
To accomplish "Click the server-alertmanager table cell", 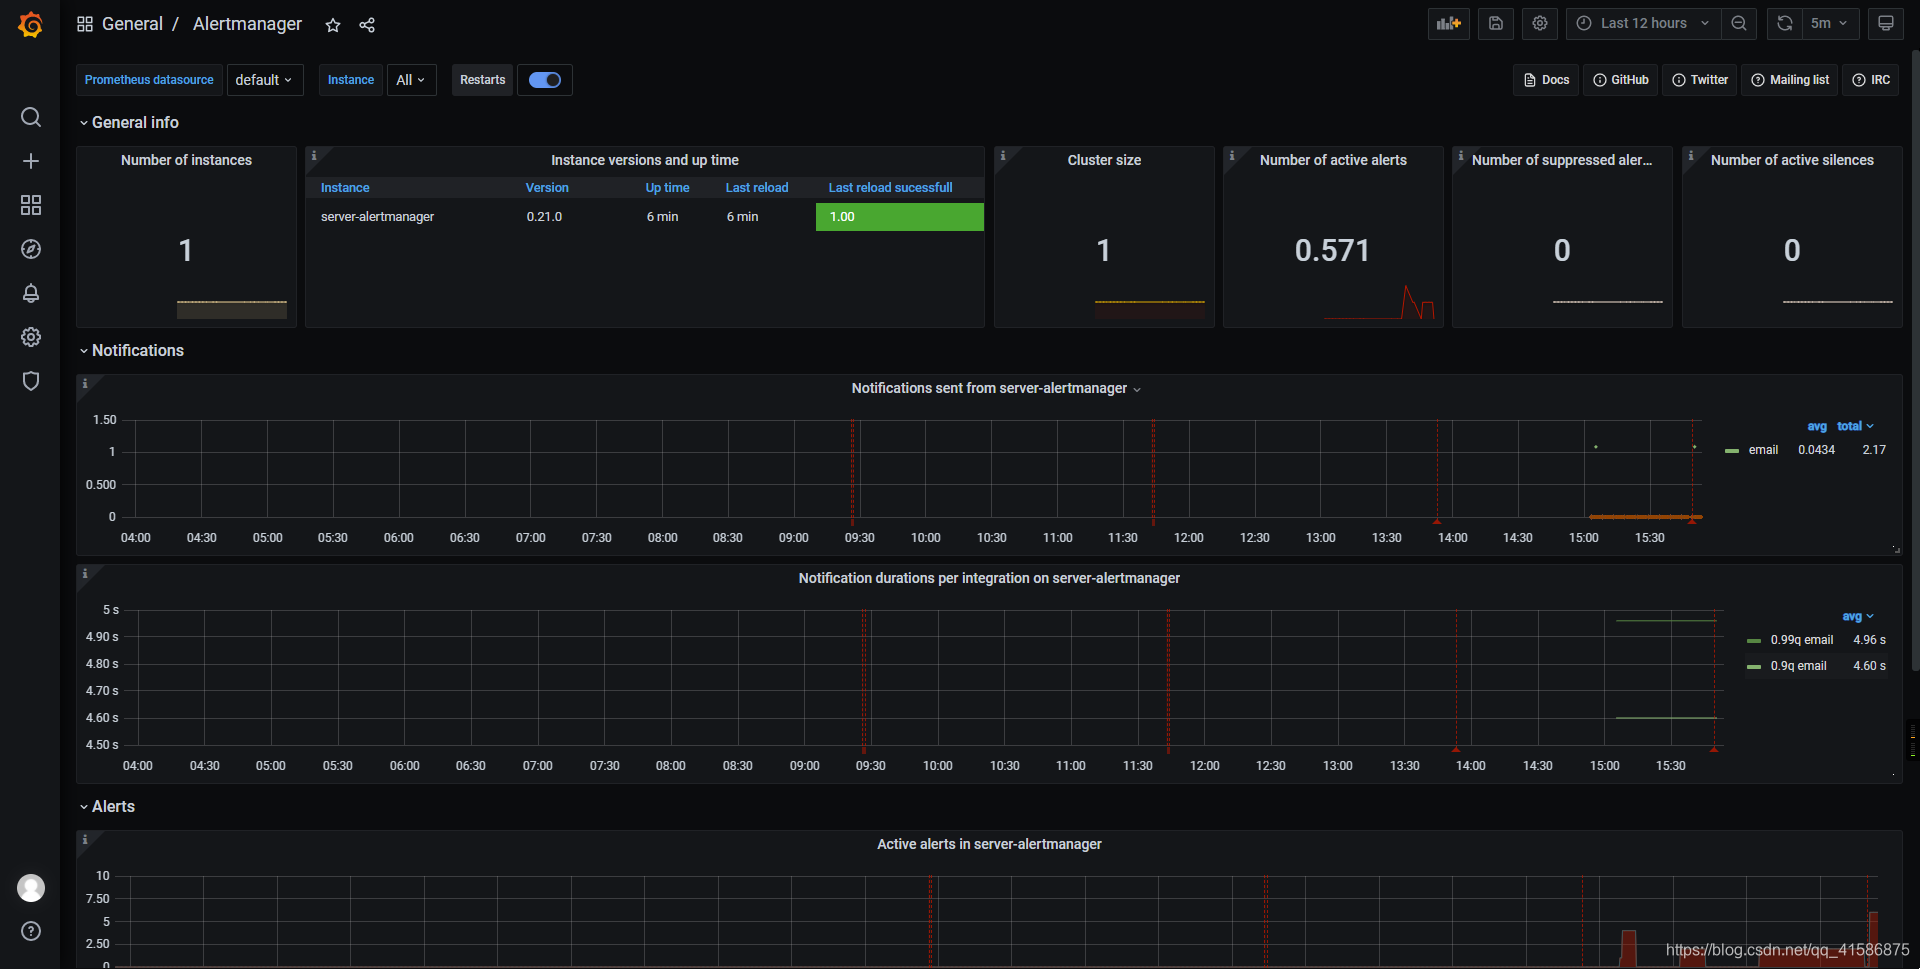I will [377, 217].
